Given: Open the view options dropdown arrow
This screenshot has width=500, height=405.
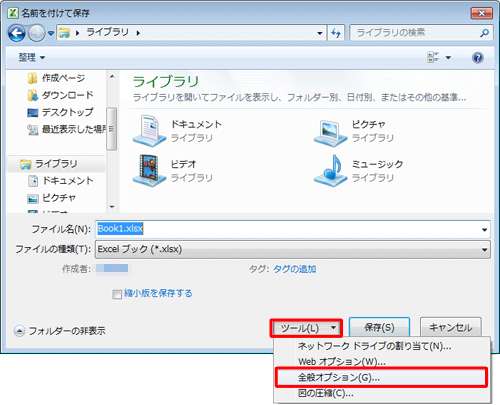Looking at the screenshot, I should pos(448,58).
